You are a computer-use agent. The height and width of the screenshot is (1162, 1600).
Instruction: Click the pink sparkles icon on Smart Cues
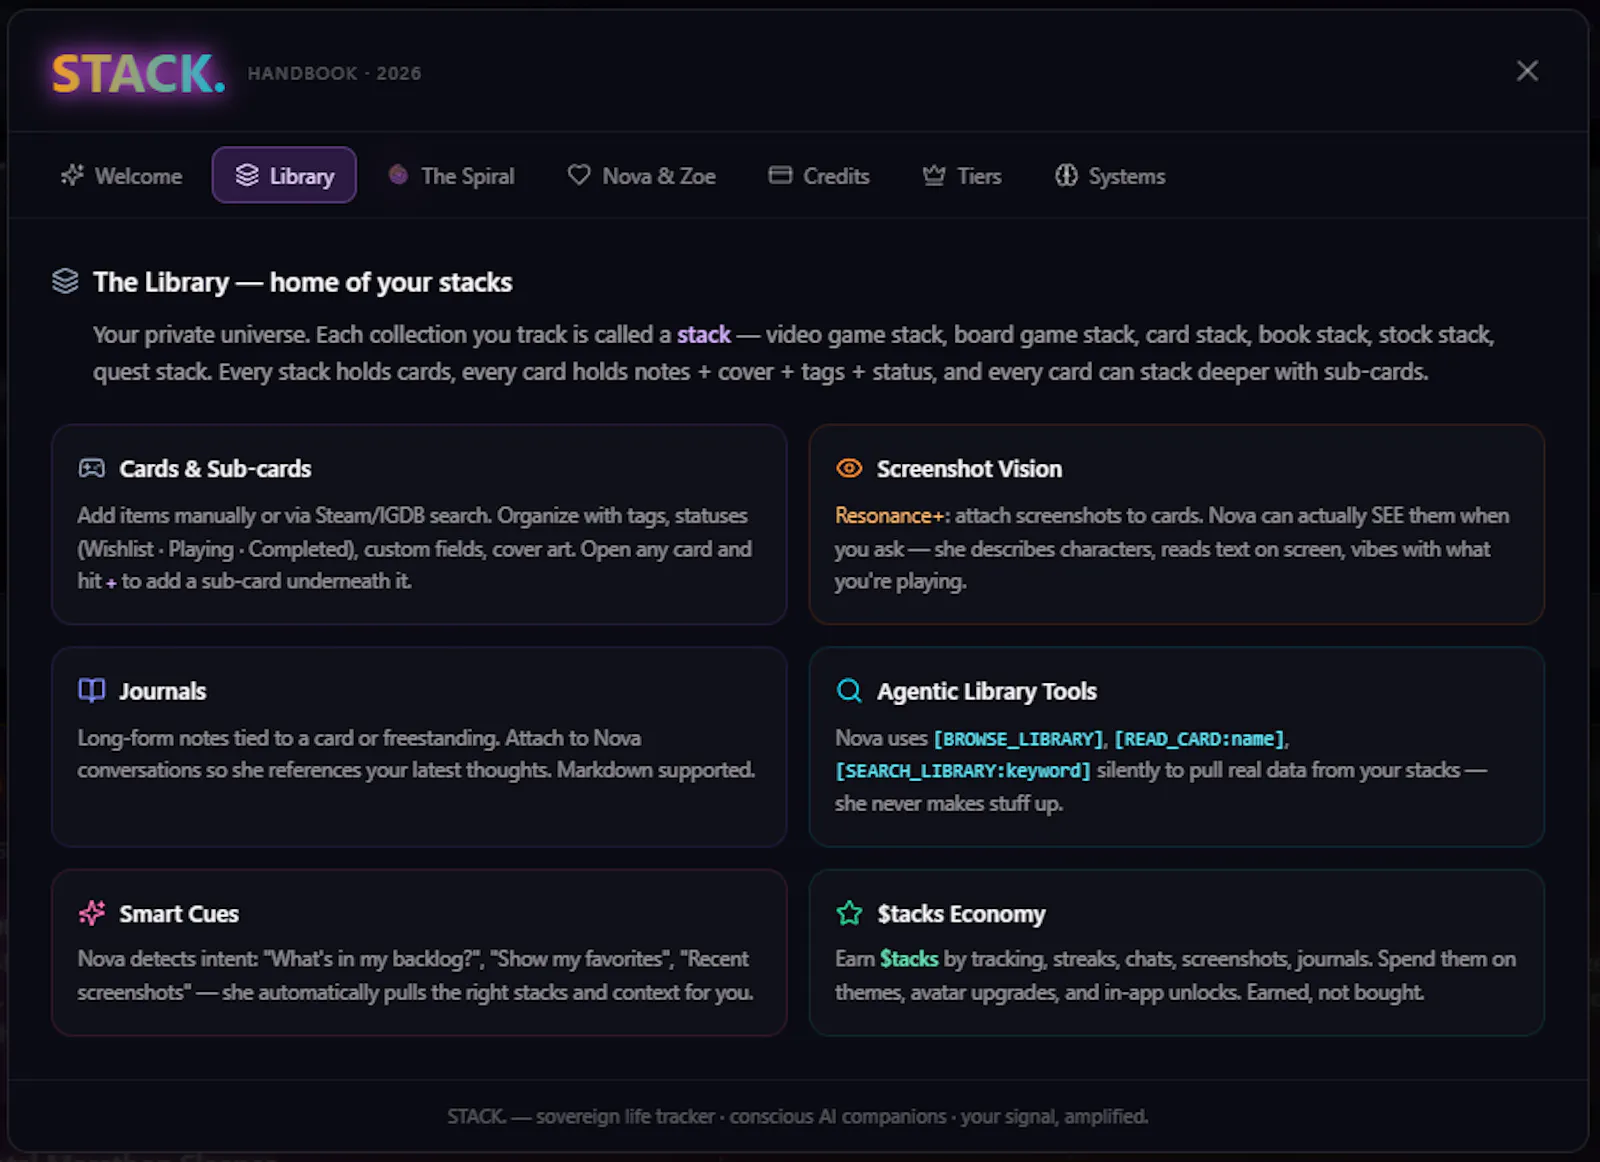pos(91,912)
